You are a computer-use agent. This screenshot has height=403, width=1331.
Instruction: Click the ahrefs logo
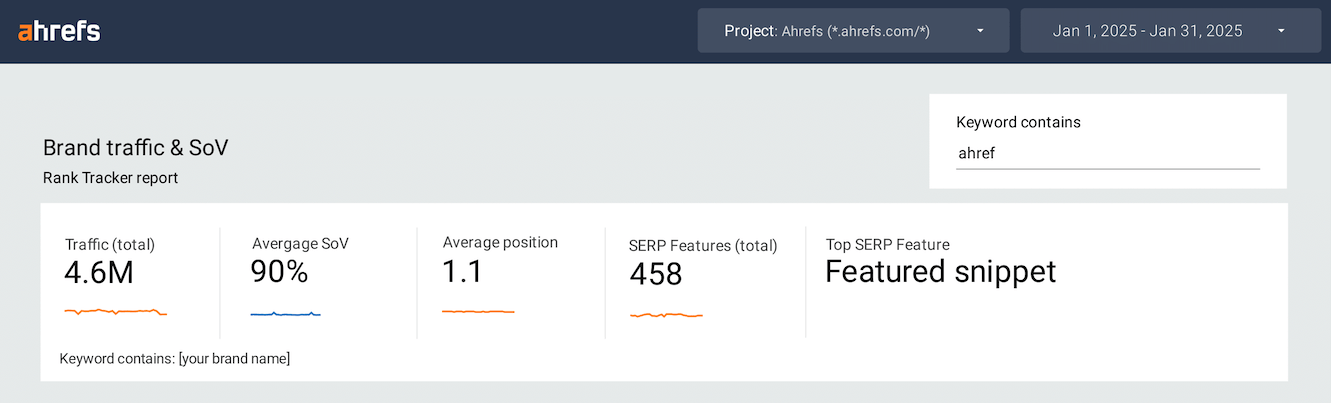pyautogui.click(x=59, y=31)
